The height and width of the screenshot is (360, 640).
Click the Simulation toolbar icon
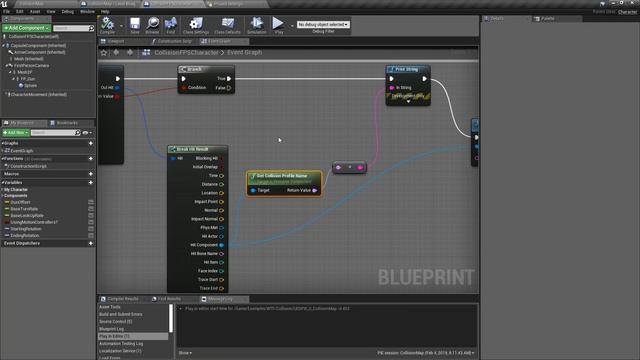click(x=257, y=24)
